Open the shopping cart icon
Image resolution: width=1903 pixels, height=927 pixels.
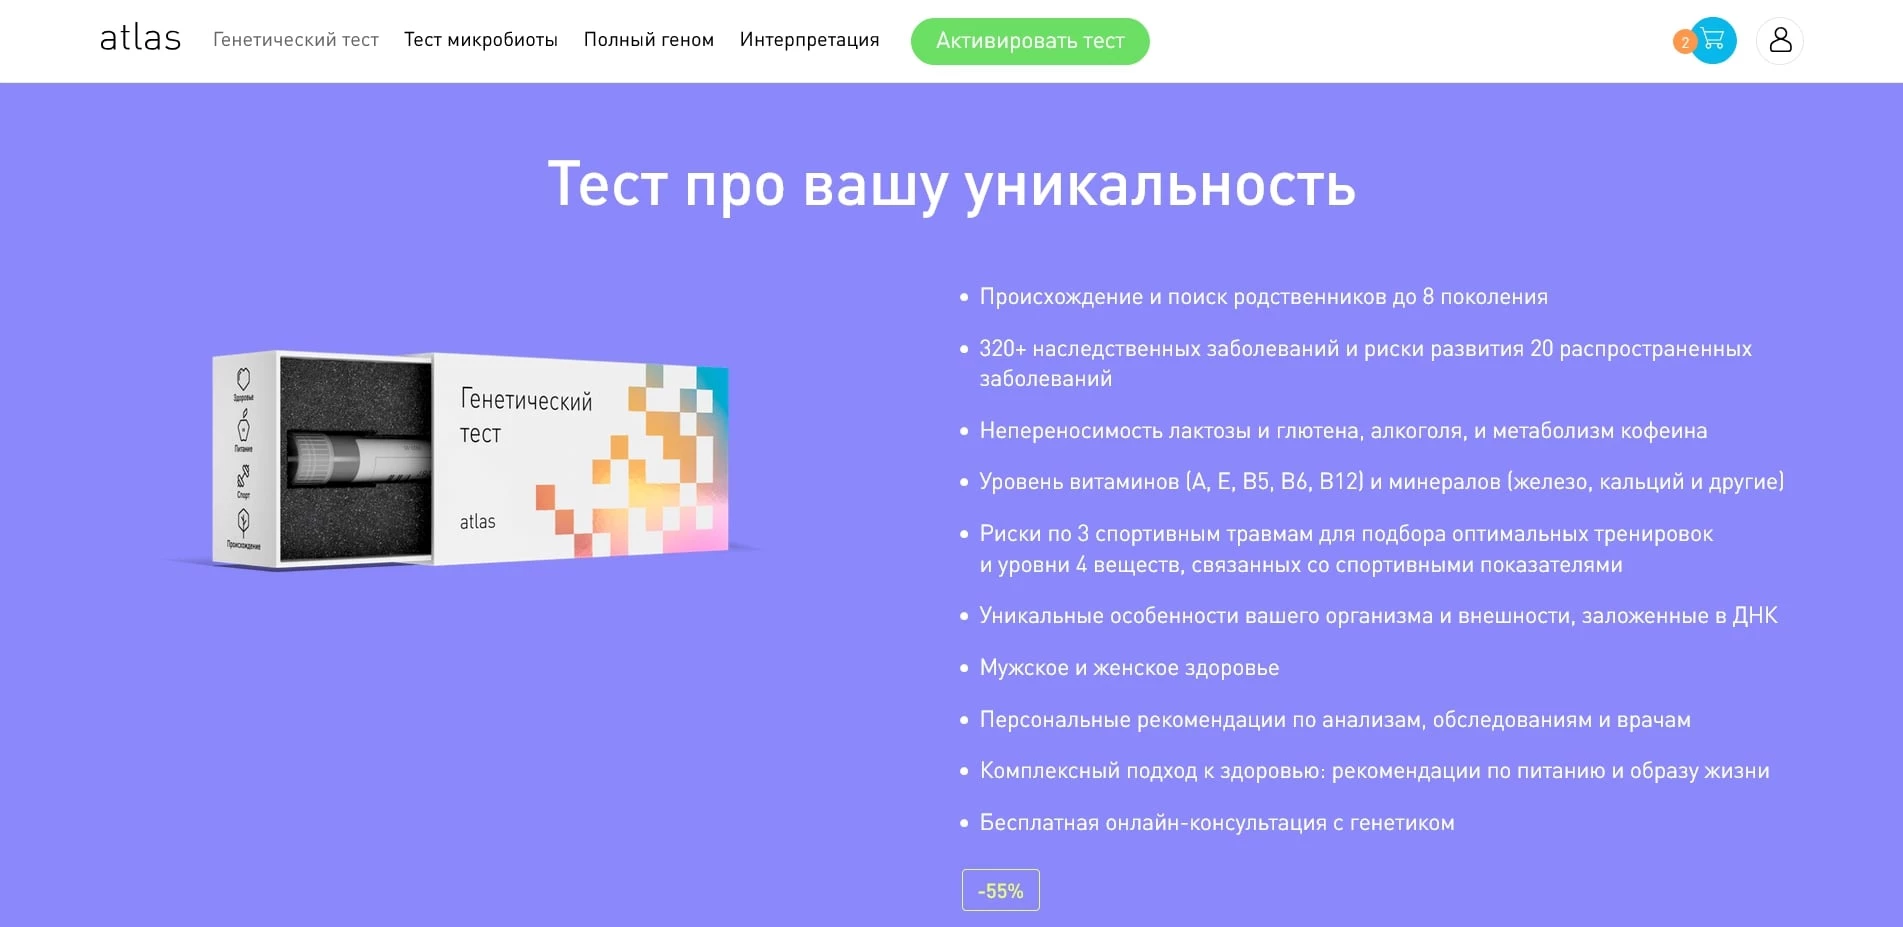pos(1713,39)
